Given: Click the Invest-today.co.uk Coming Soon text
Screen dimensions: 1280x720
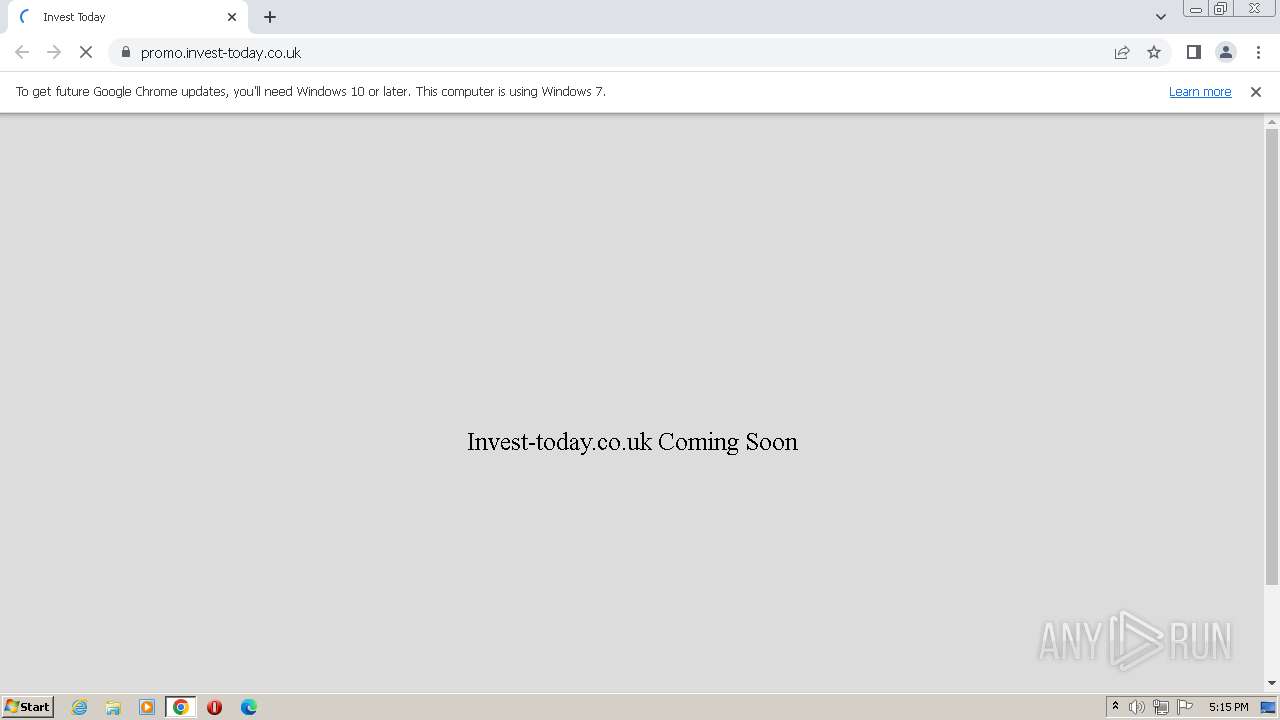Looking at the screenshot, I should (x=632, y=442).
